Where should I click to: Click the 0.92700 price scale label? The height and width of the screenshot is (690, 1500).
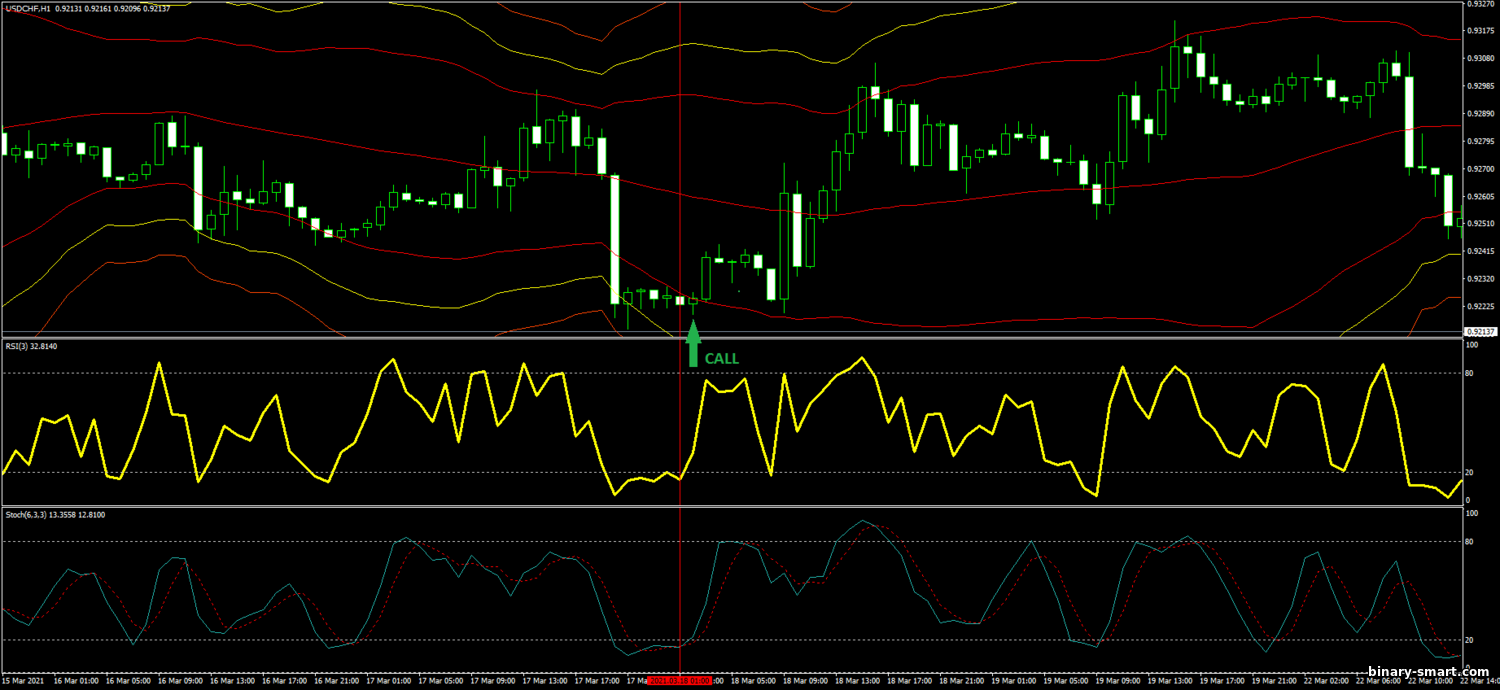click(x=1480, y=169)
